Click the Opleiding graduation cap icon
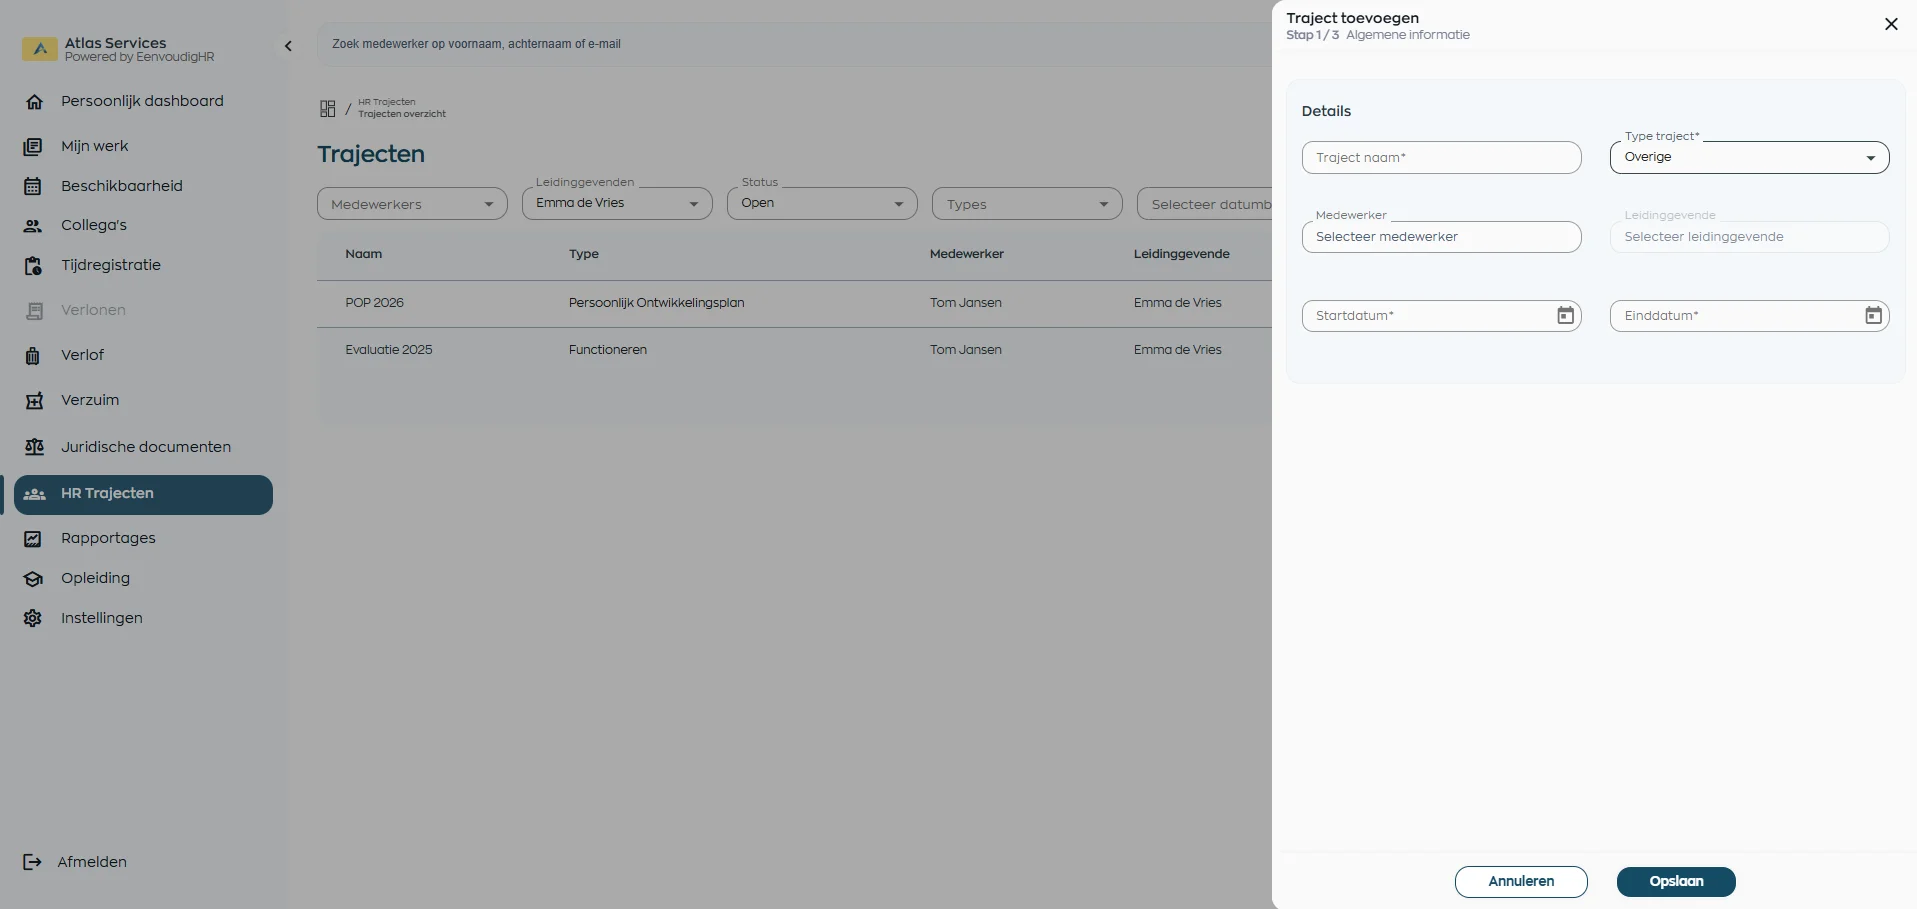 (34, 578)
